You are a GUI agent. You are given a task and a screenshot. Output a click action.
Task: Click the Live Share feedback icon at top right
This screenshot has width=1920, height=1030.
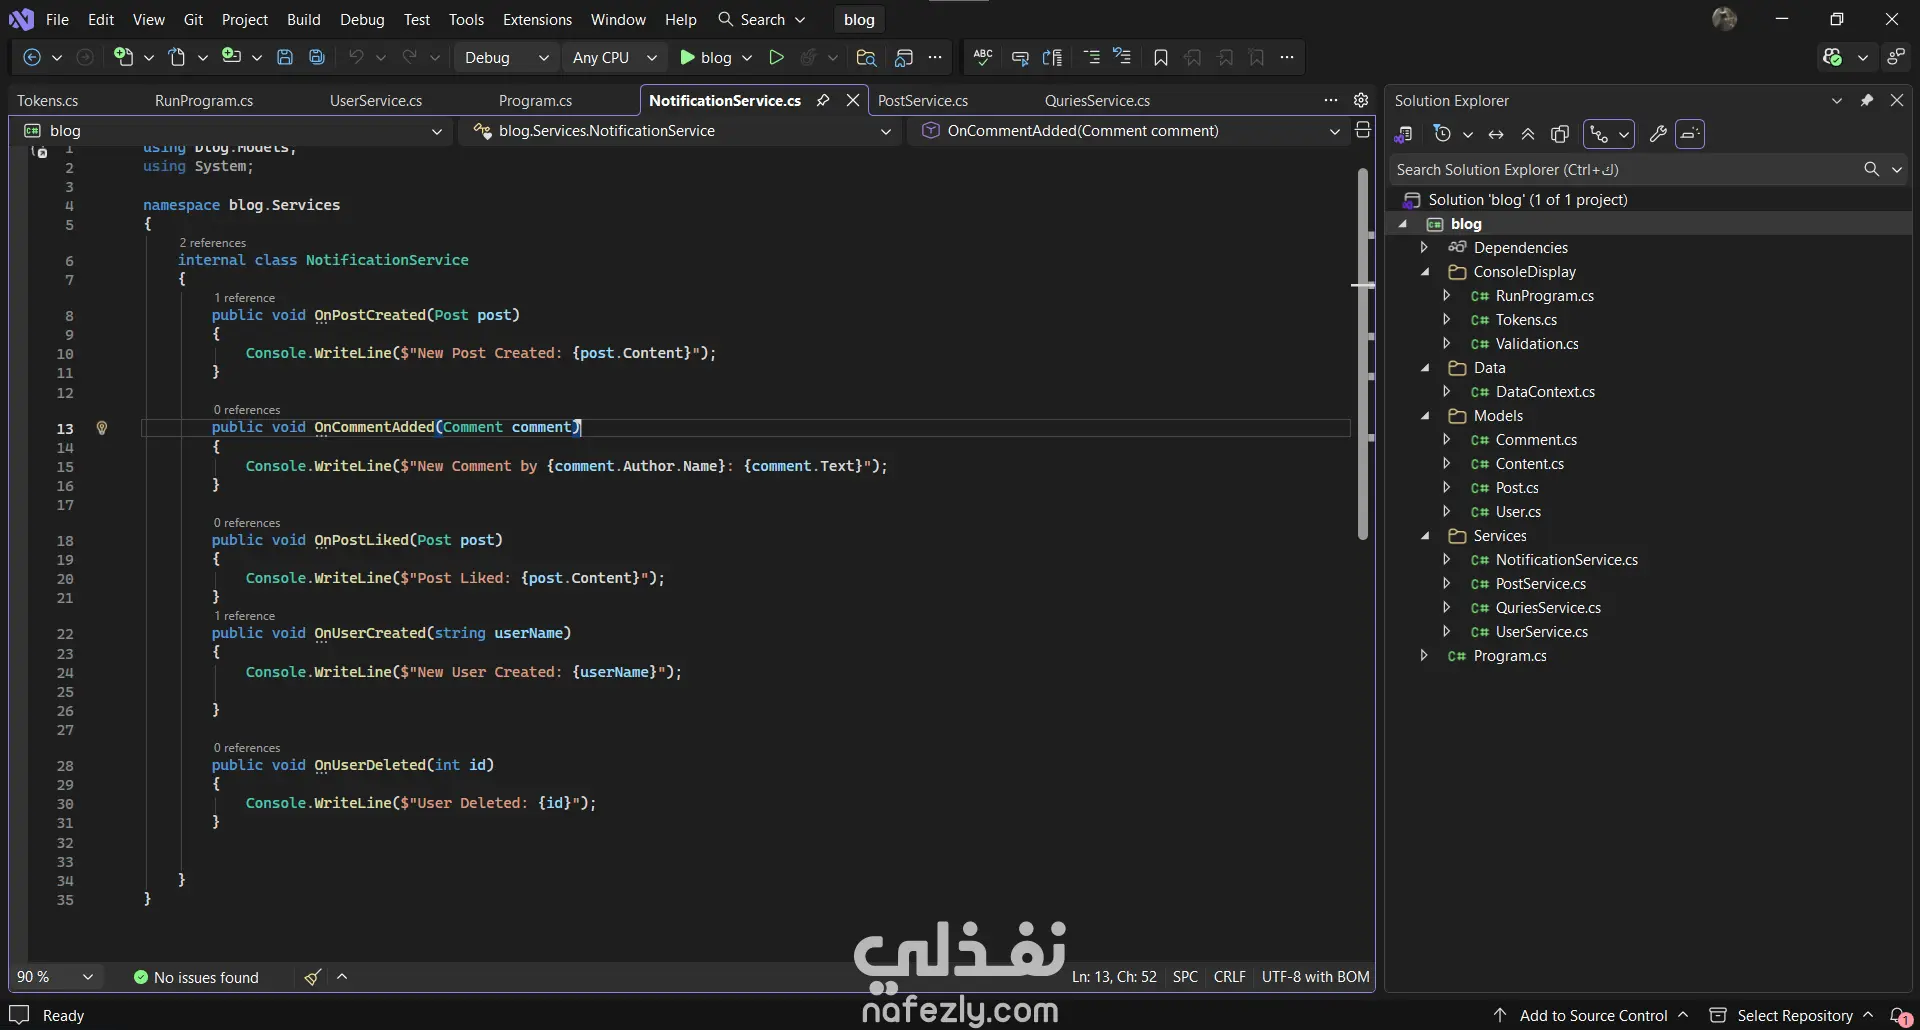[x=1896, y=58]
